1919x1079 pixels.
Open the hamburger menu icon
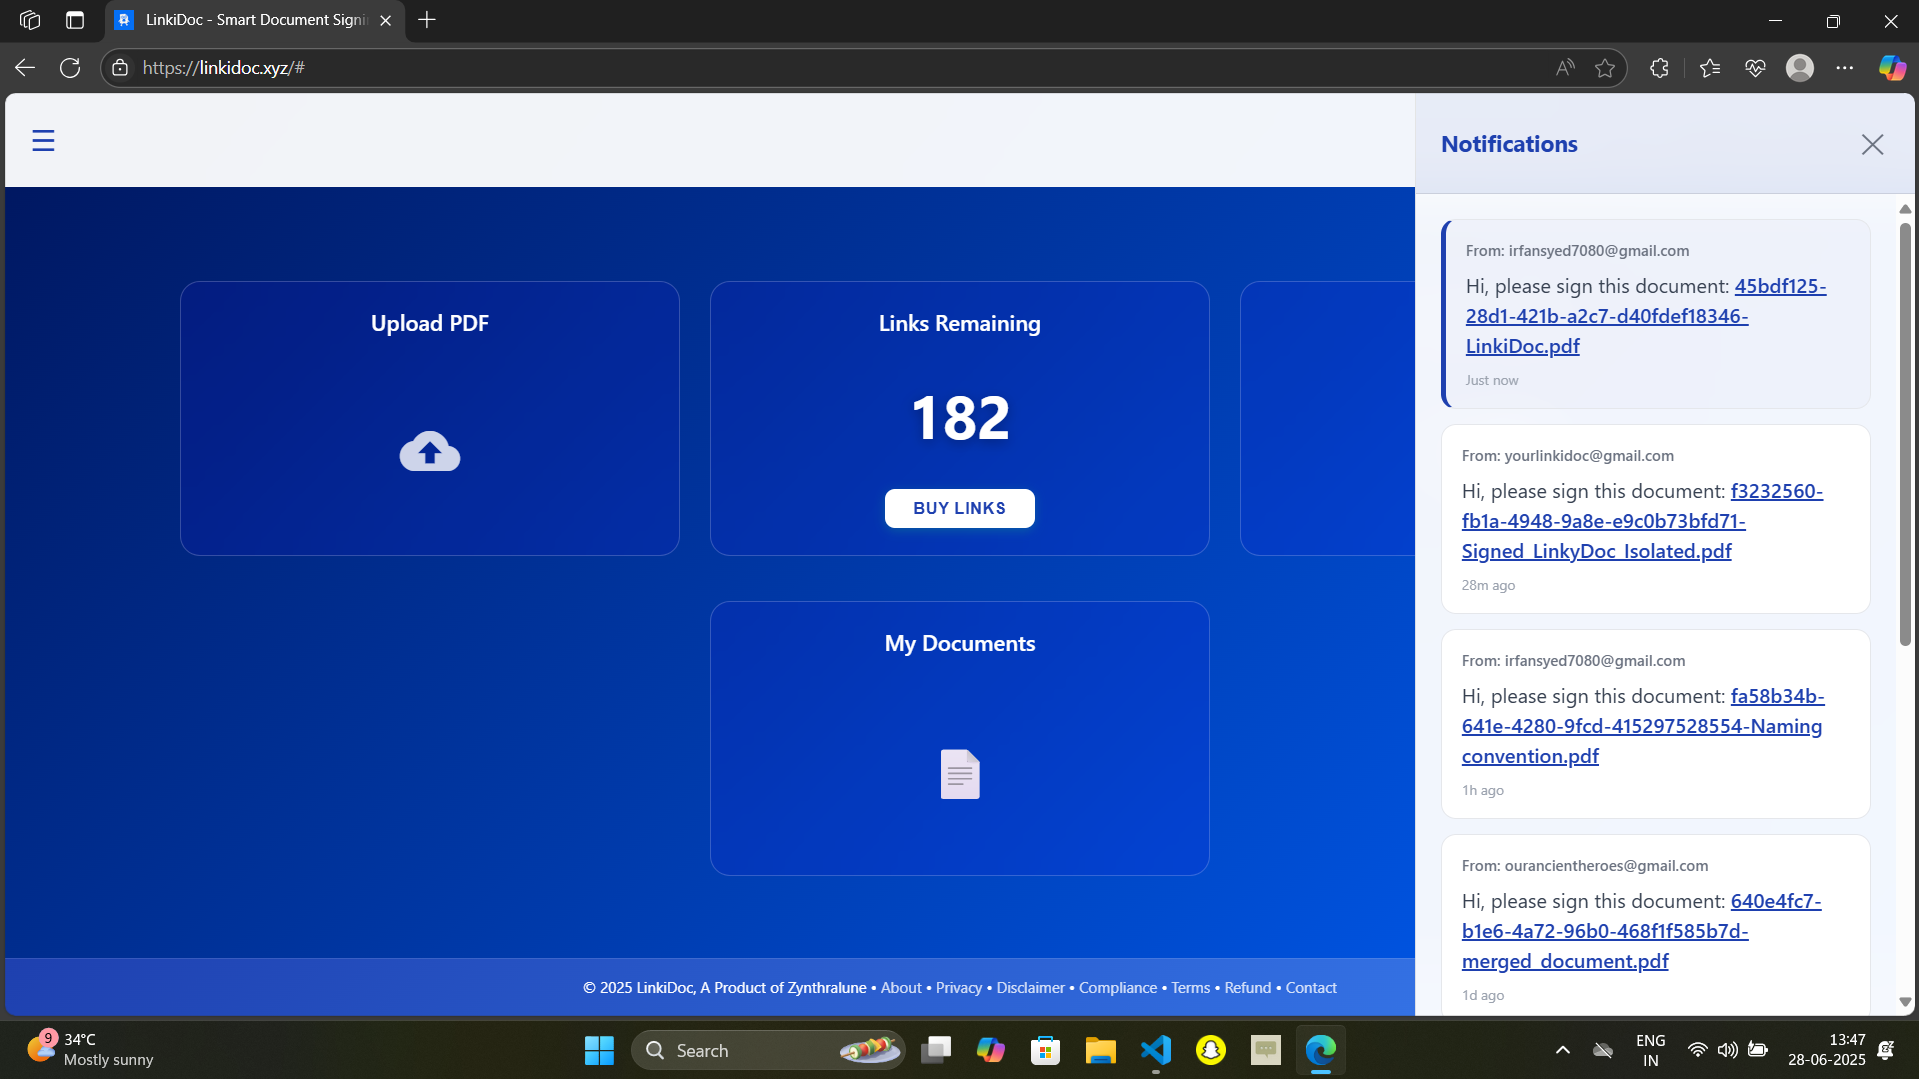click(43, 141)
